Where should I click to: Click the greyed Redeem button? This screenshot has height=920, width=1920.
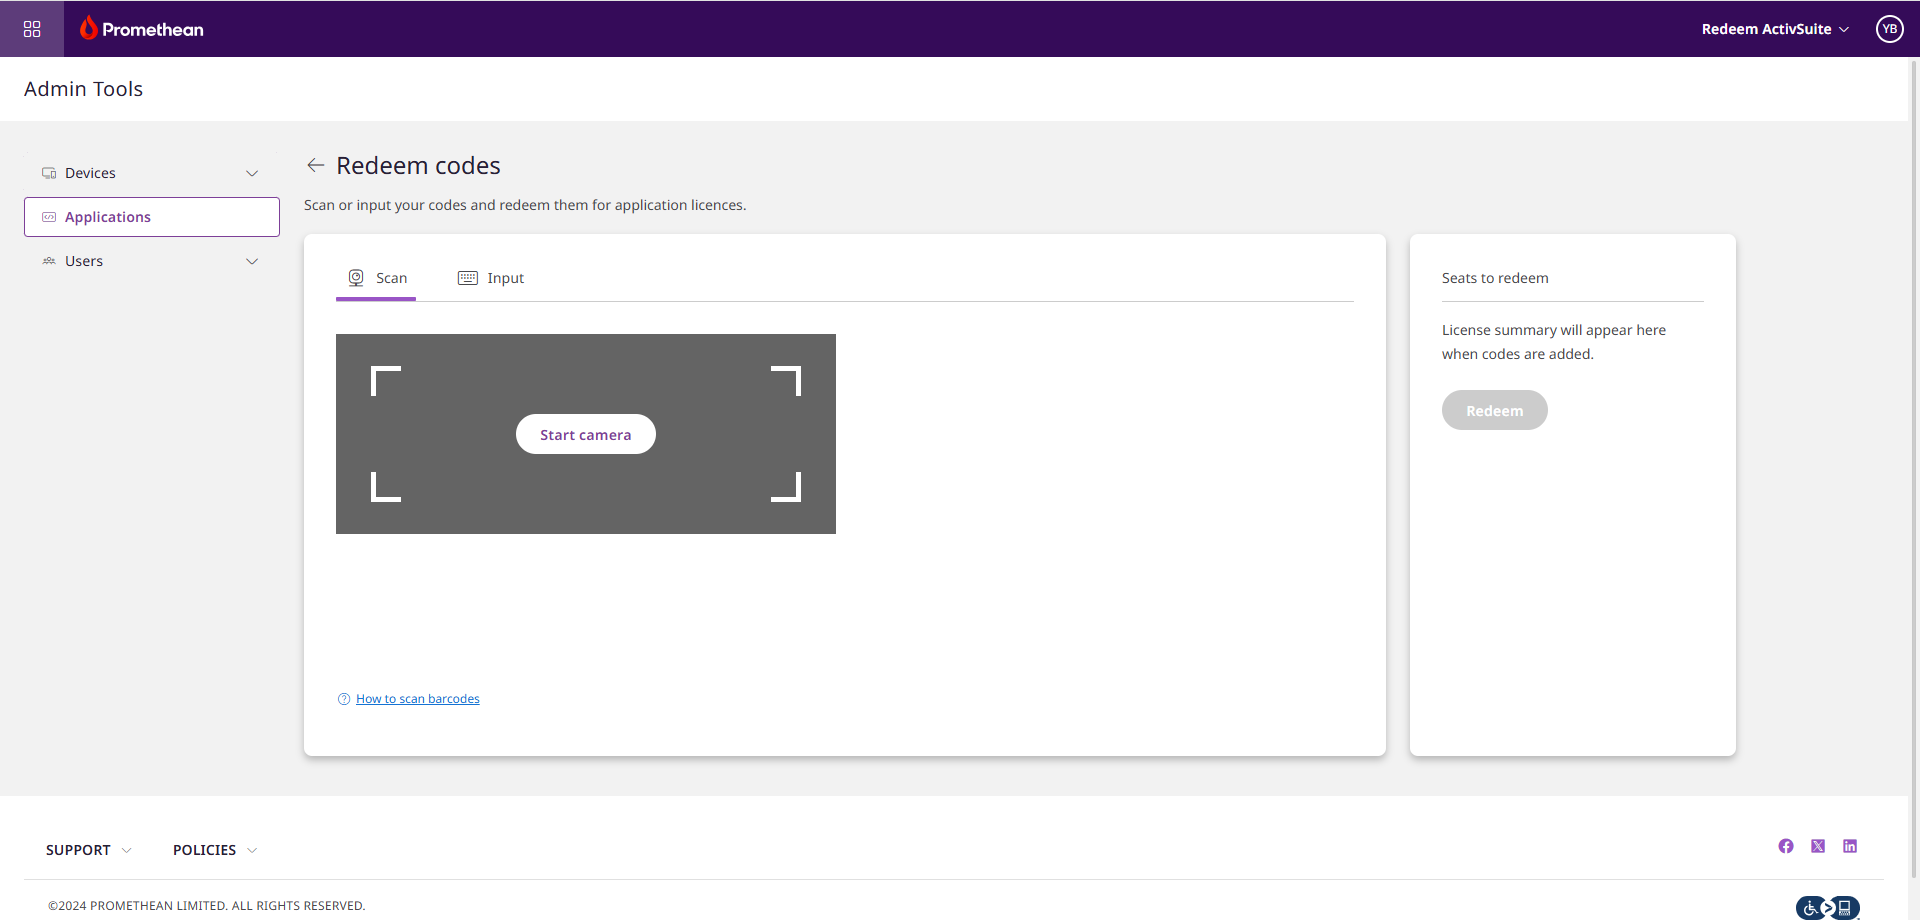pos(1494,410)
